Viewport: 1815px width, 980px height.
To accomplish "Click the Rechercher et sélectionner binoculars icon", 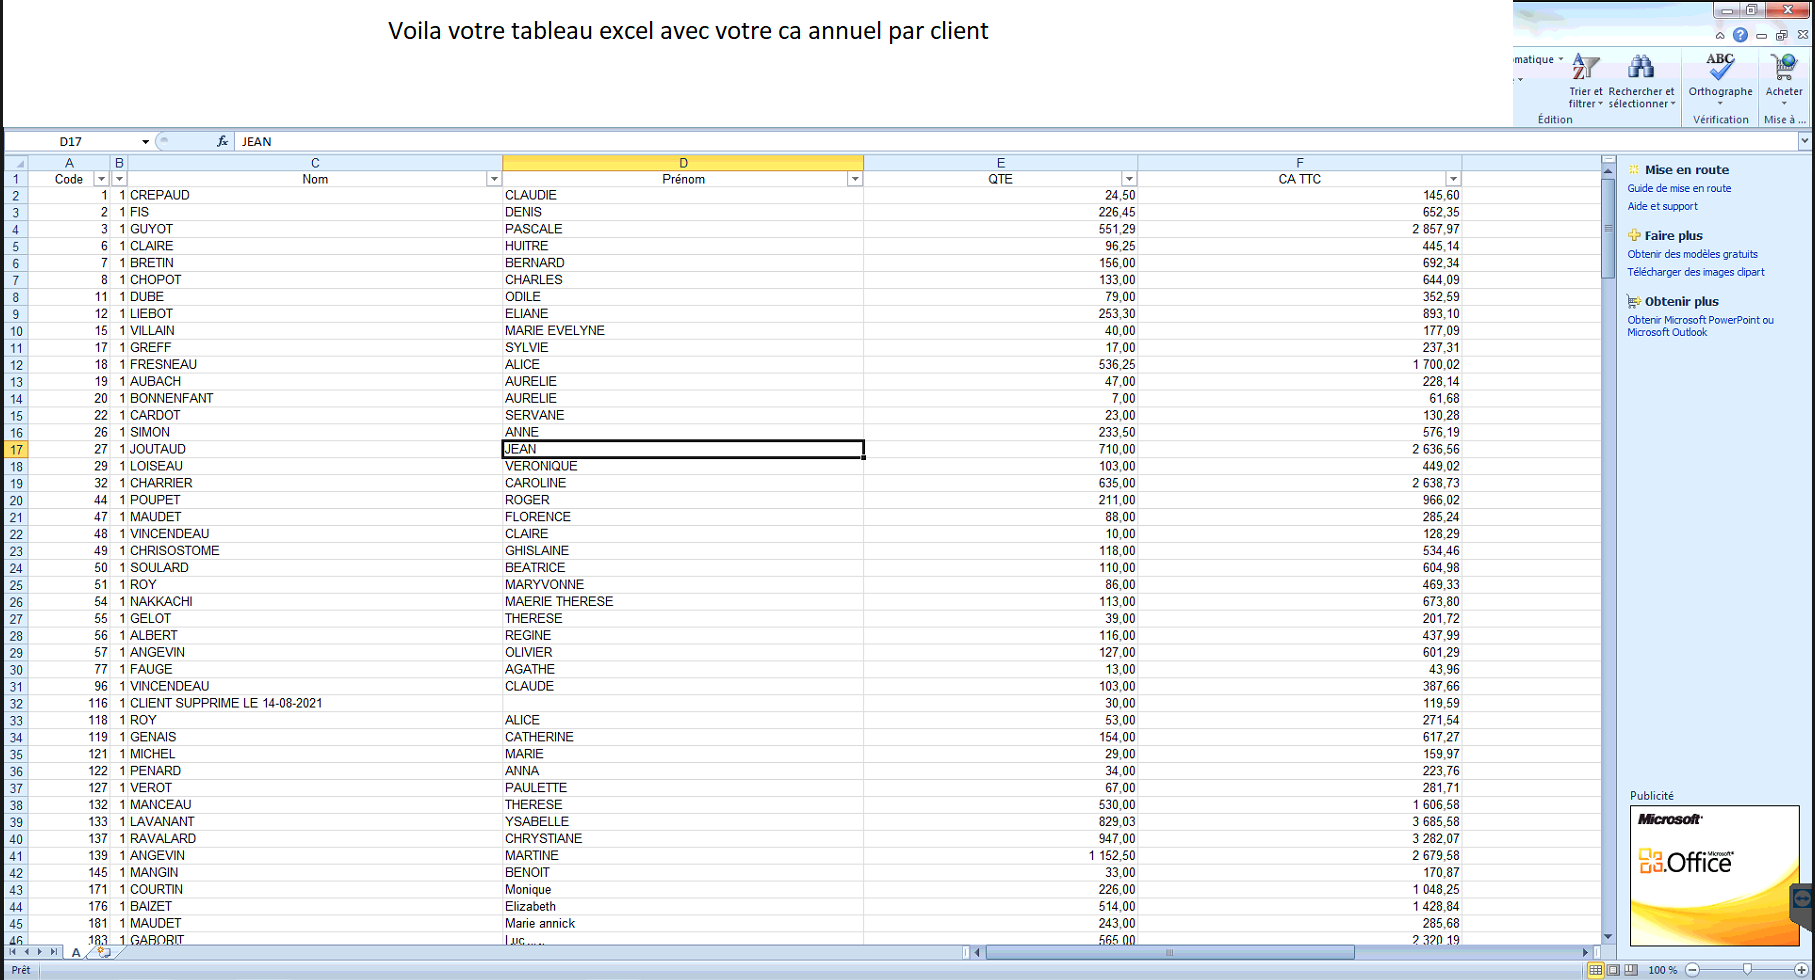I will point(1641,68).
